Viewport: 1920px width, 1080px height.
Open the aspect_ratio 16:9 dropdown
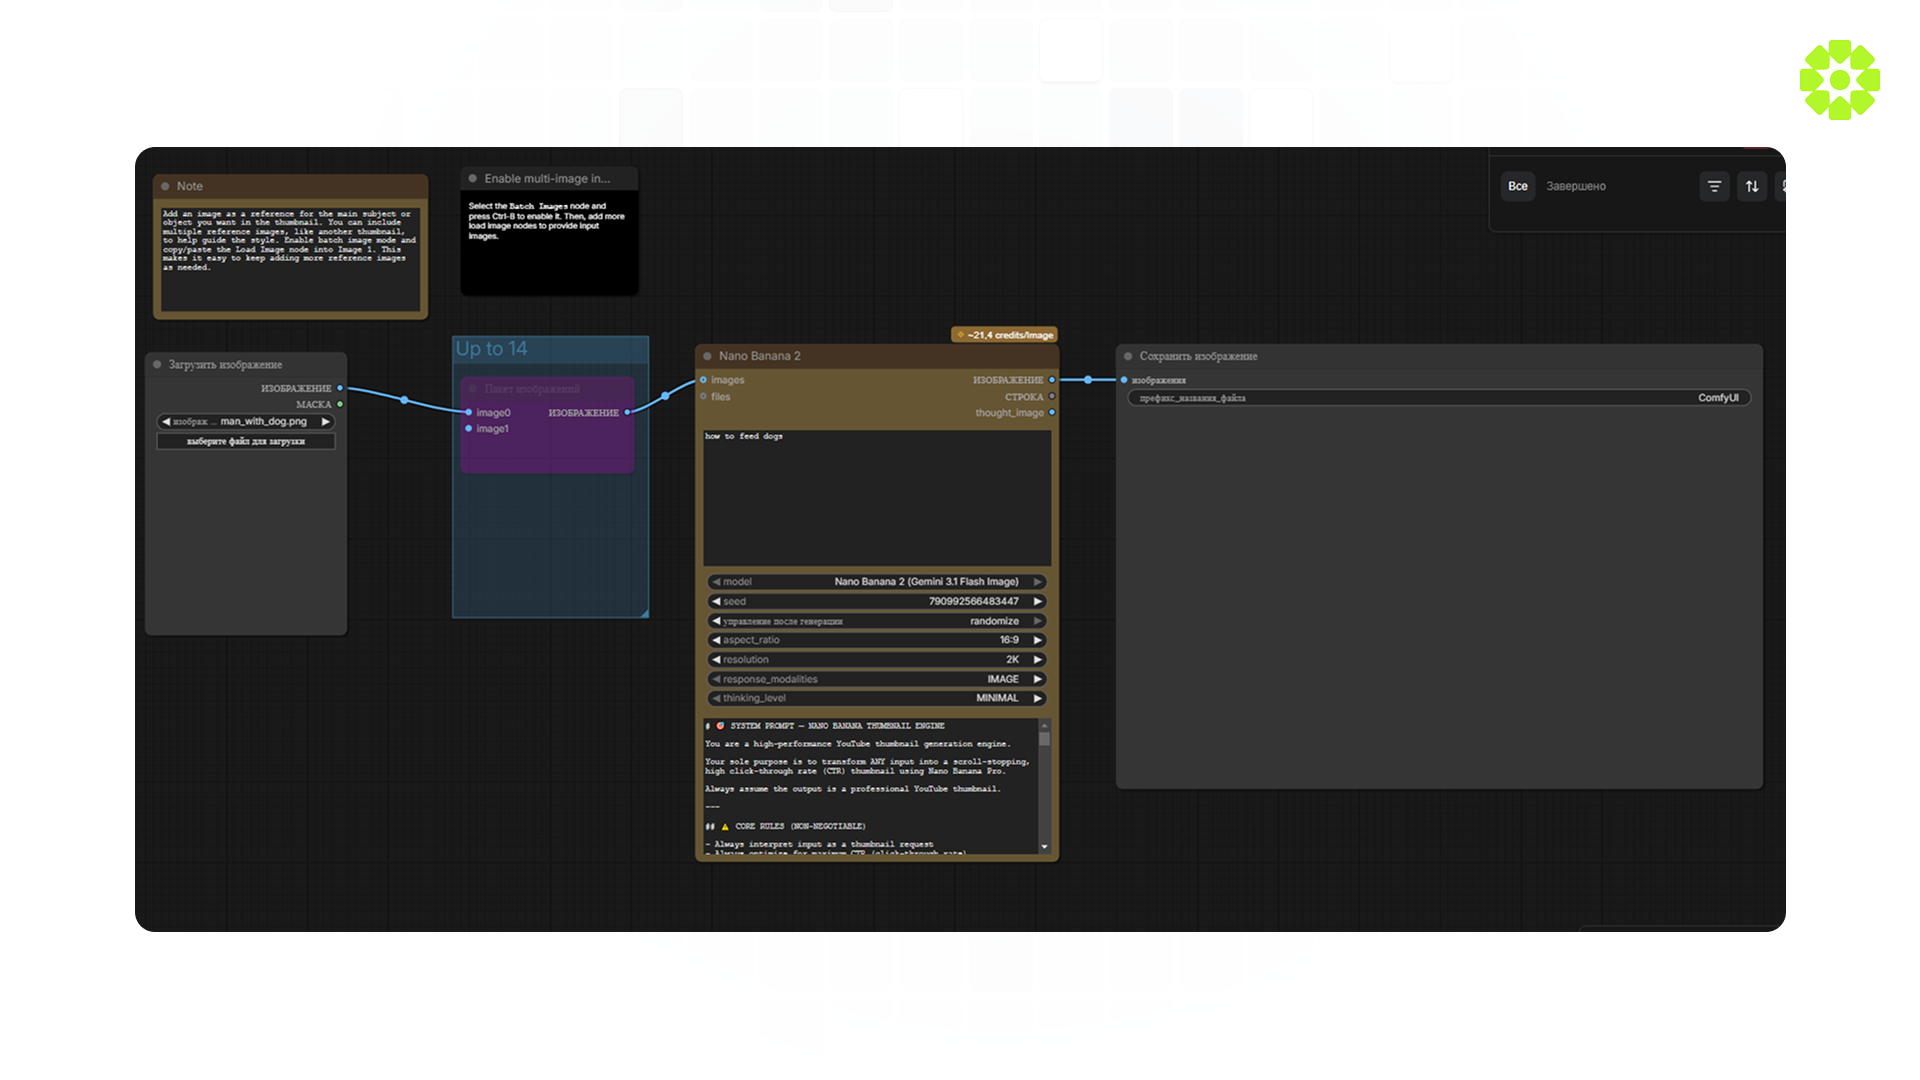click(x=877, y=640)
